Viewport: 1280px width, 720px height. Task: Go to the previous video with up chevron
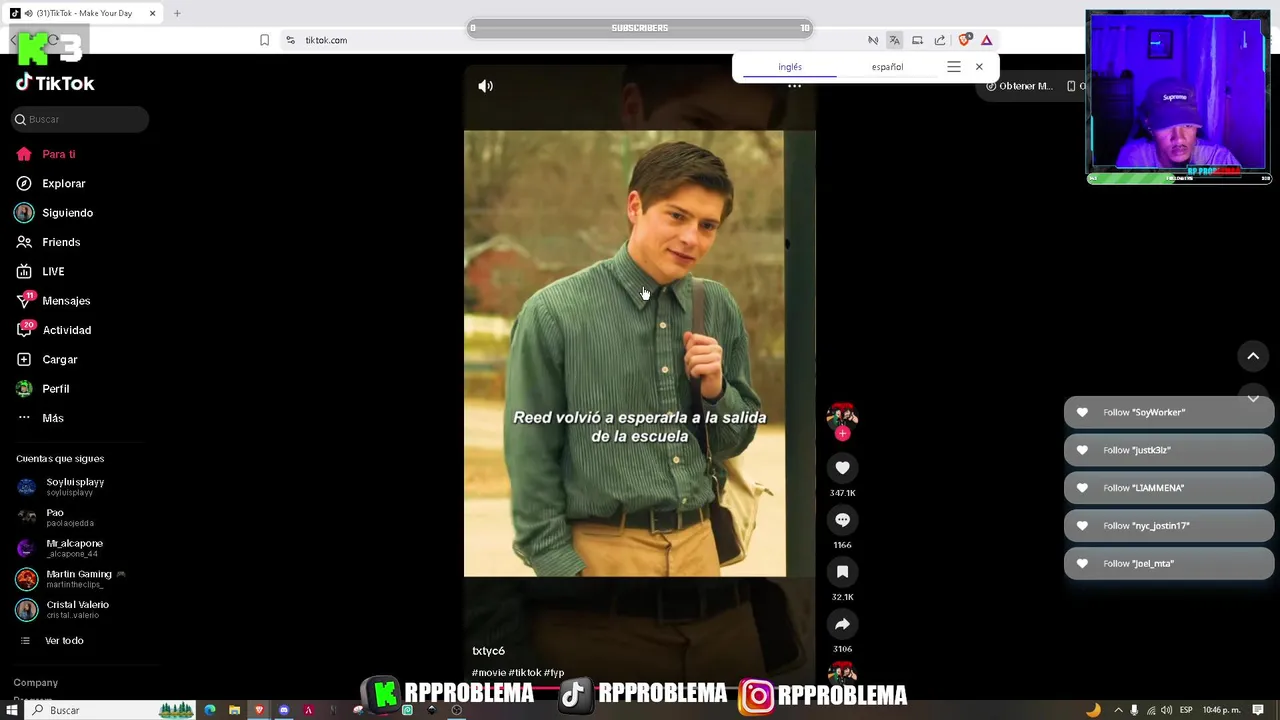(x=1253, y=356)
